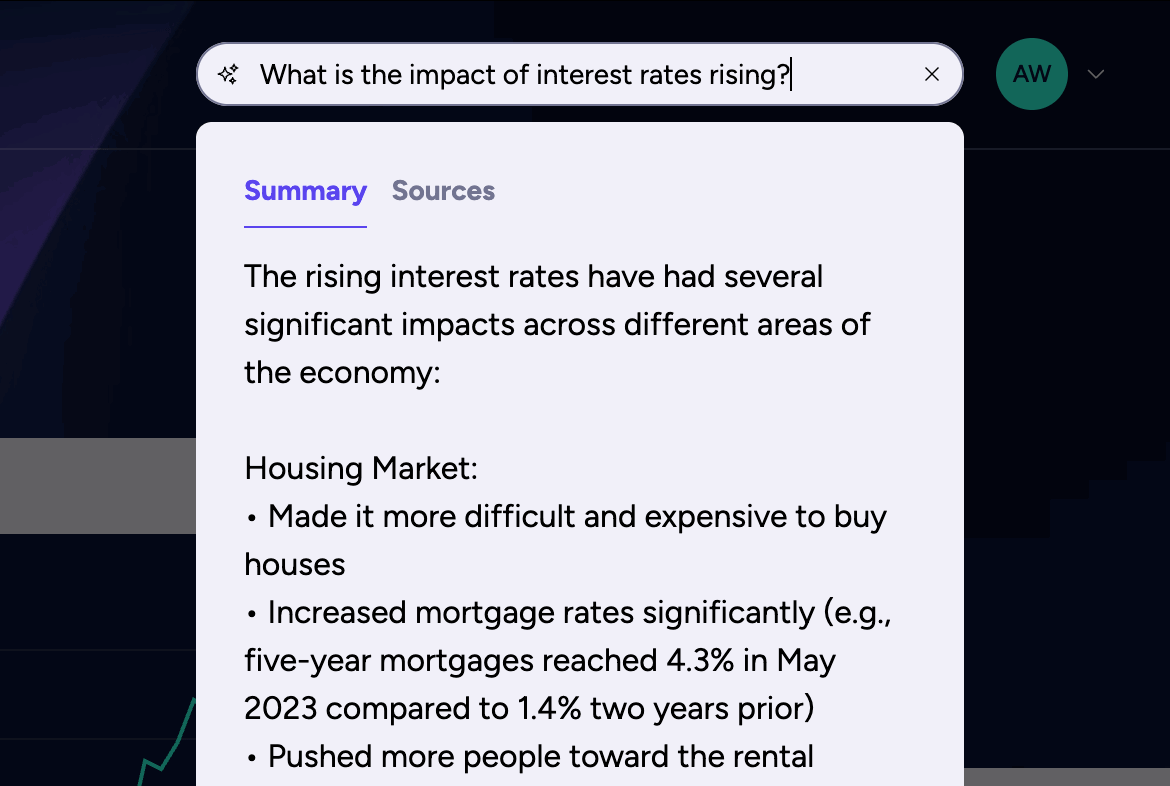Clear the search query with the X icon
The width and height of the screenshot is (1170, 786).
pyautogui.click(x=932, y=74)
